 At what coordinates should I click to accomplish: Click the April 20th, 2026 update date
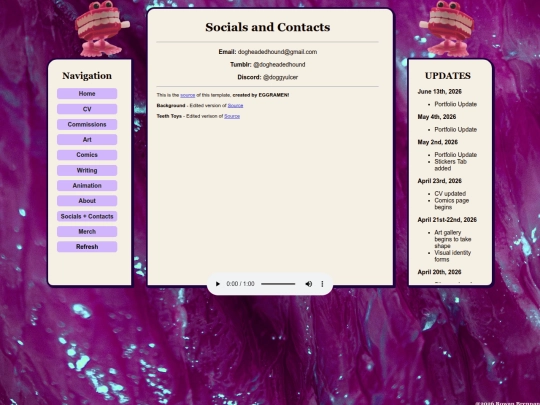click(x=439, y=272)
